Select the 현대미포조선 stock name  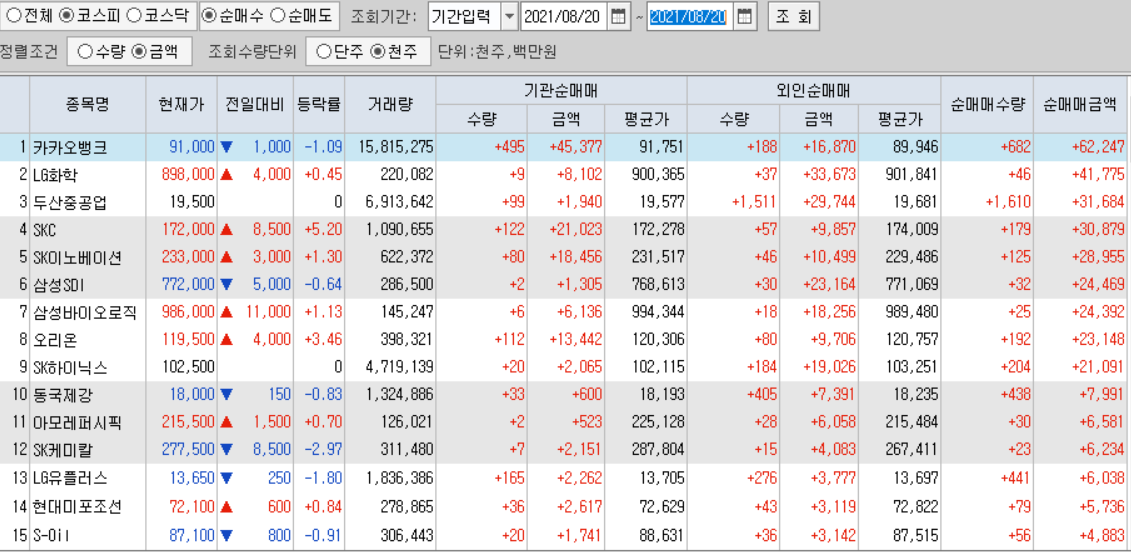tap(77, 507)
